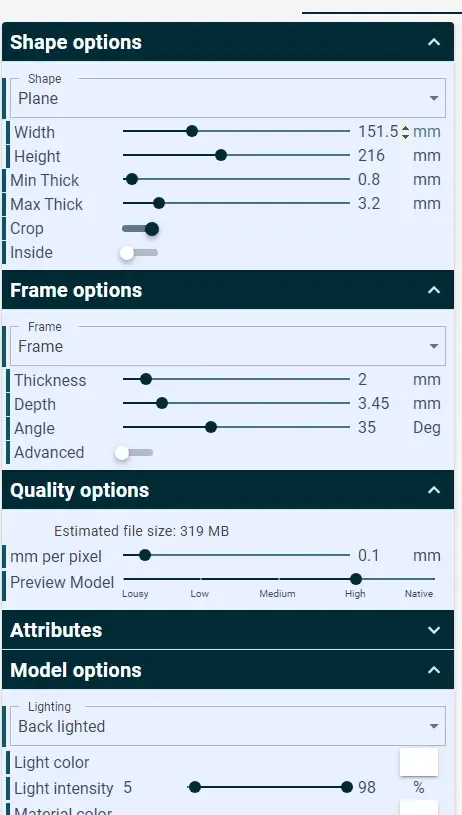Turn on the Advanced frame toggle

134,453
